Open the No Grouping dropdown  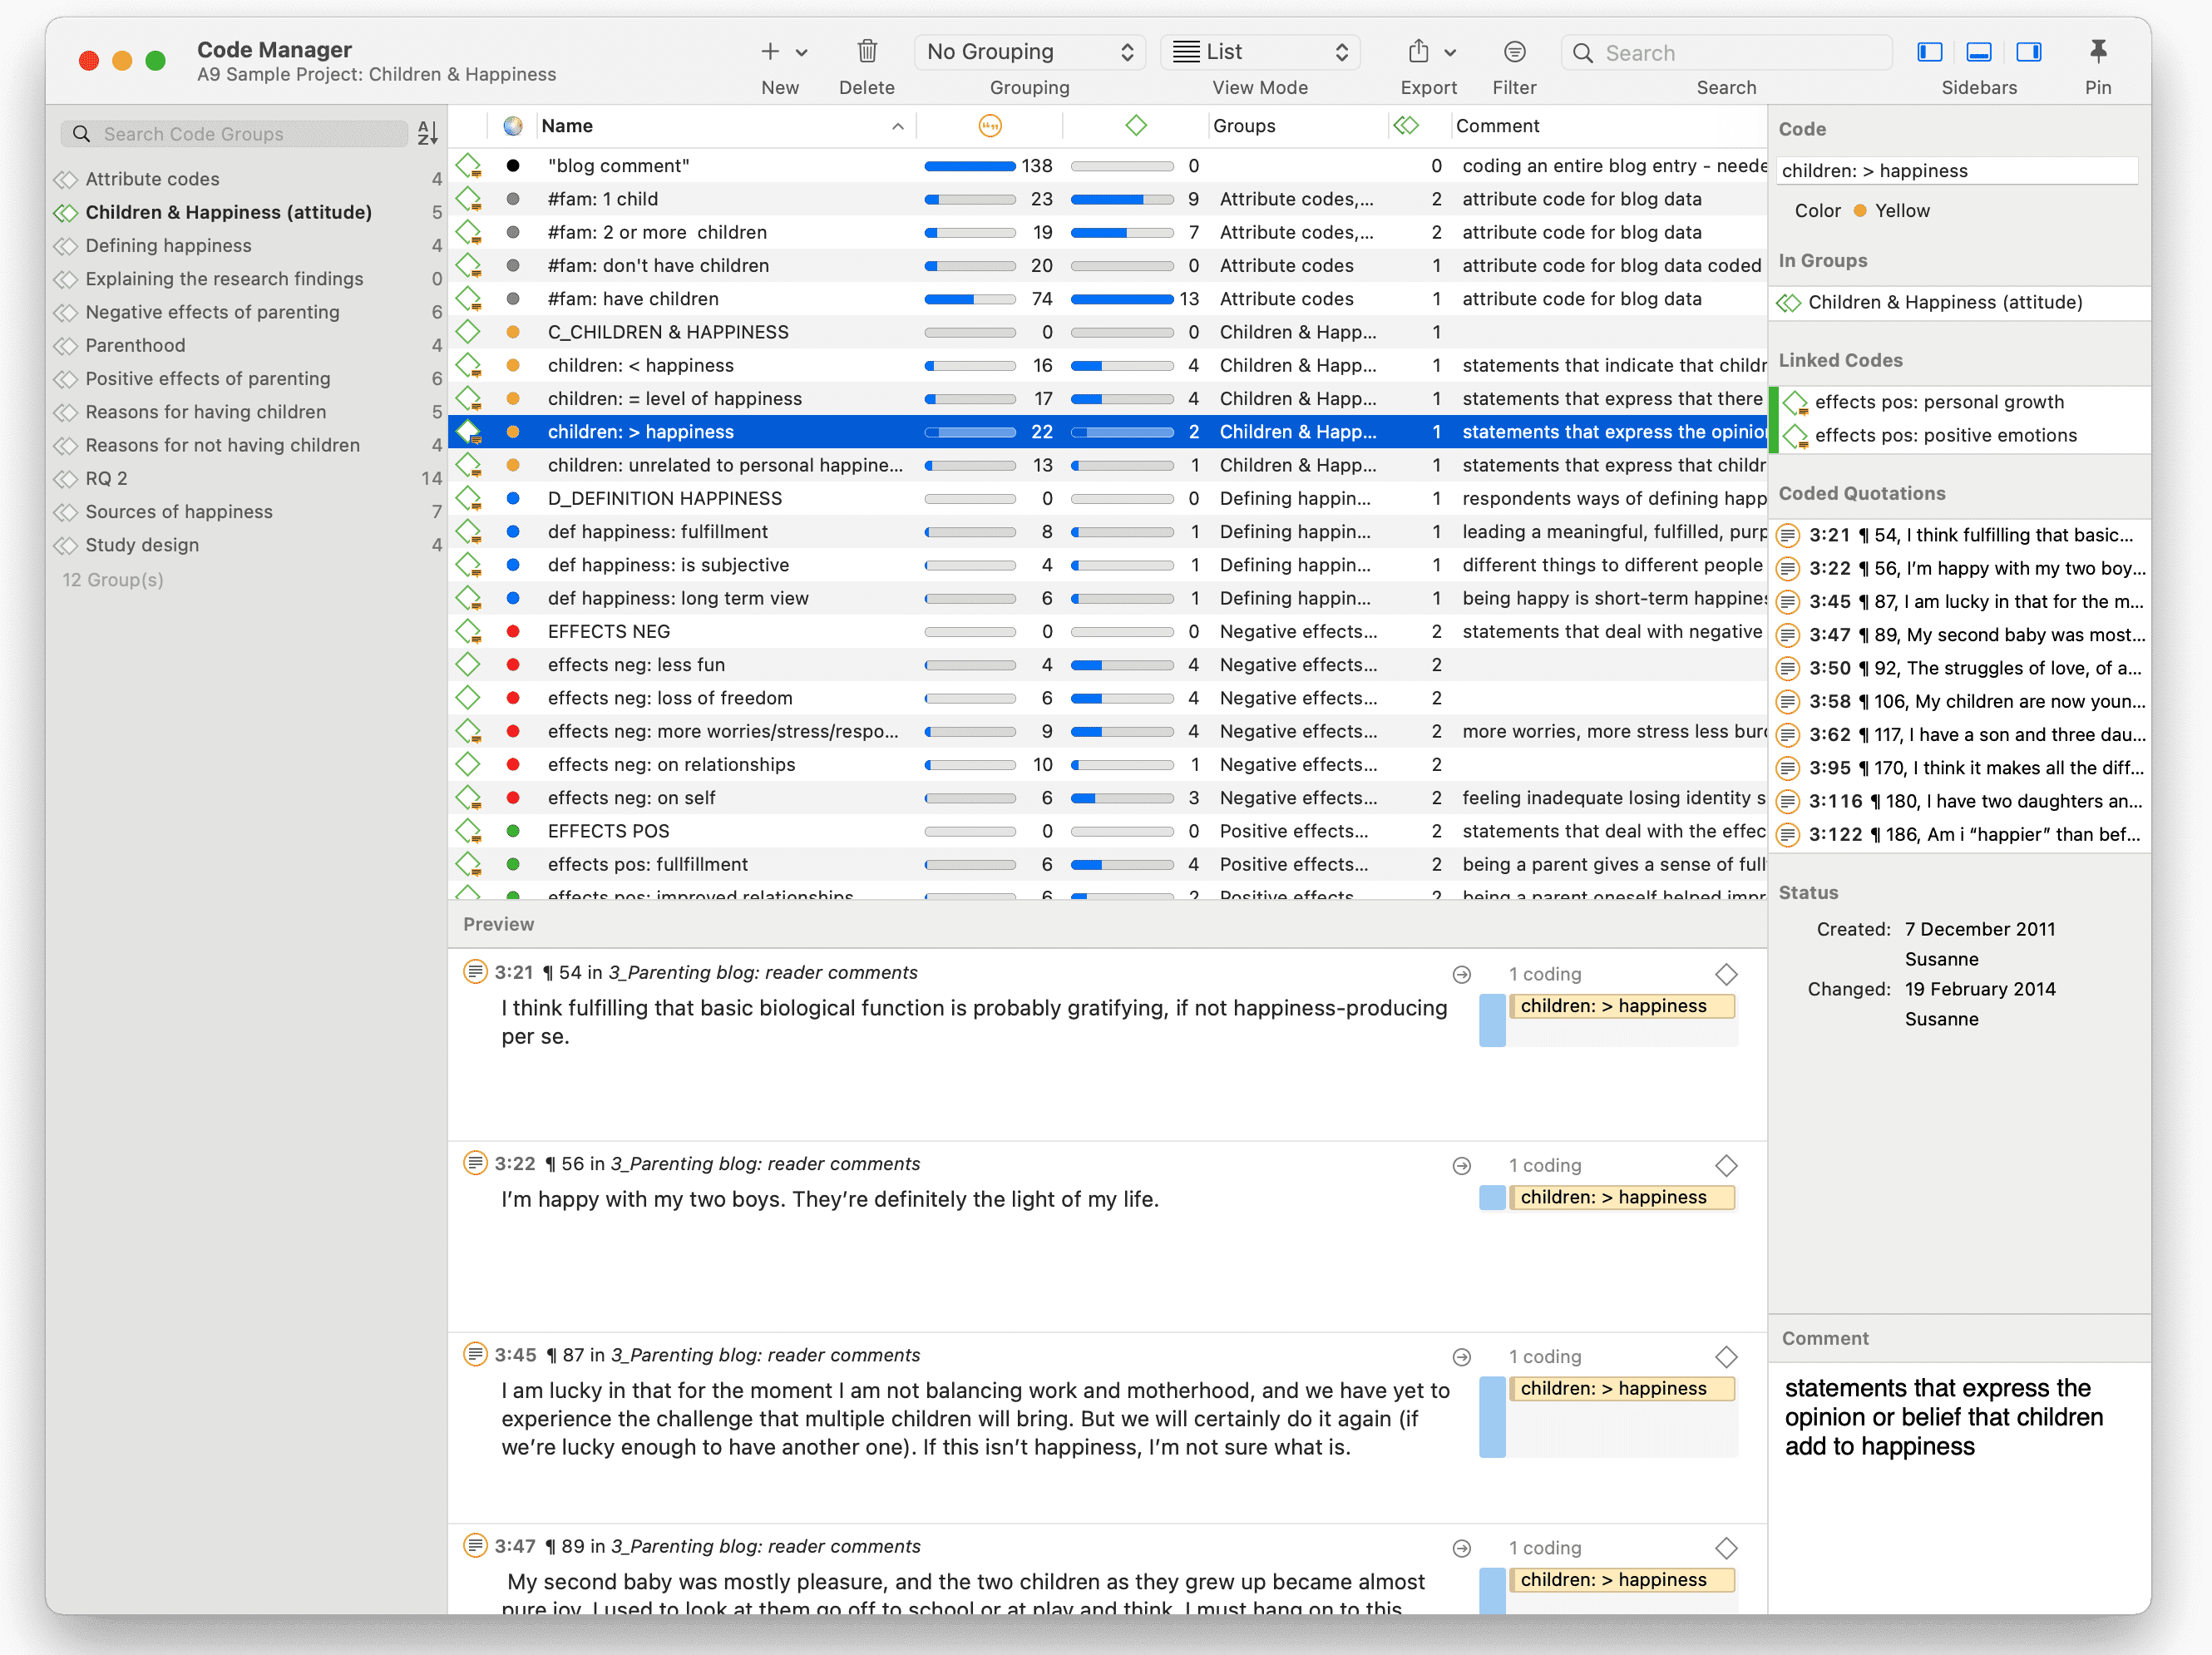pyautogui.click(x=1029, y=52)
